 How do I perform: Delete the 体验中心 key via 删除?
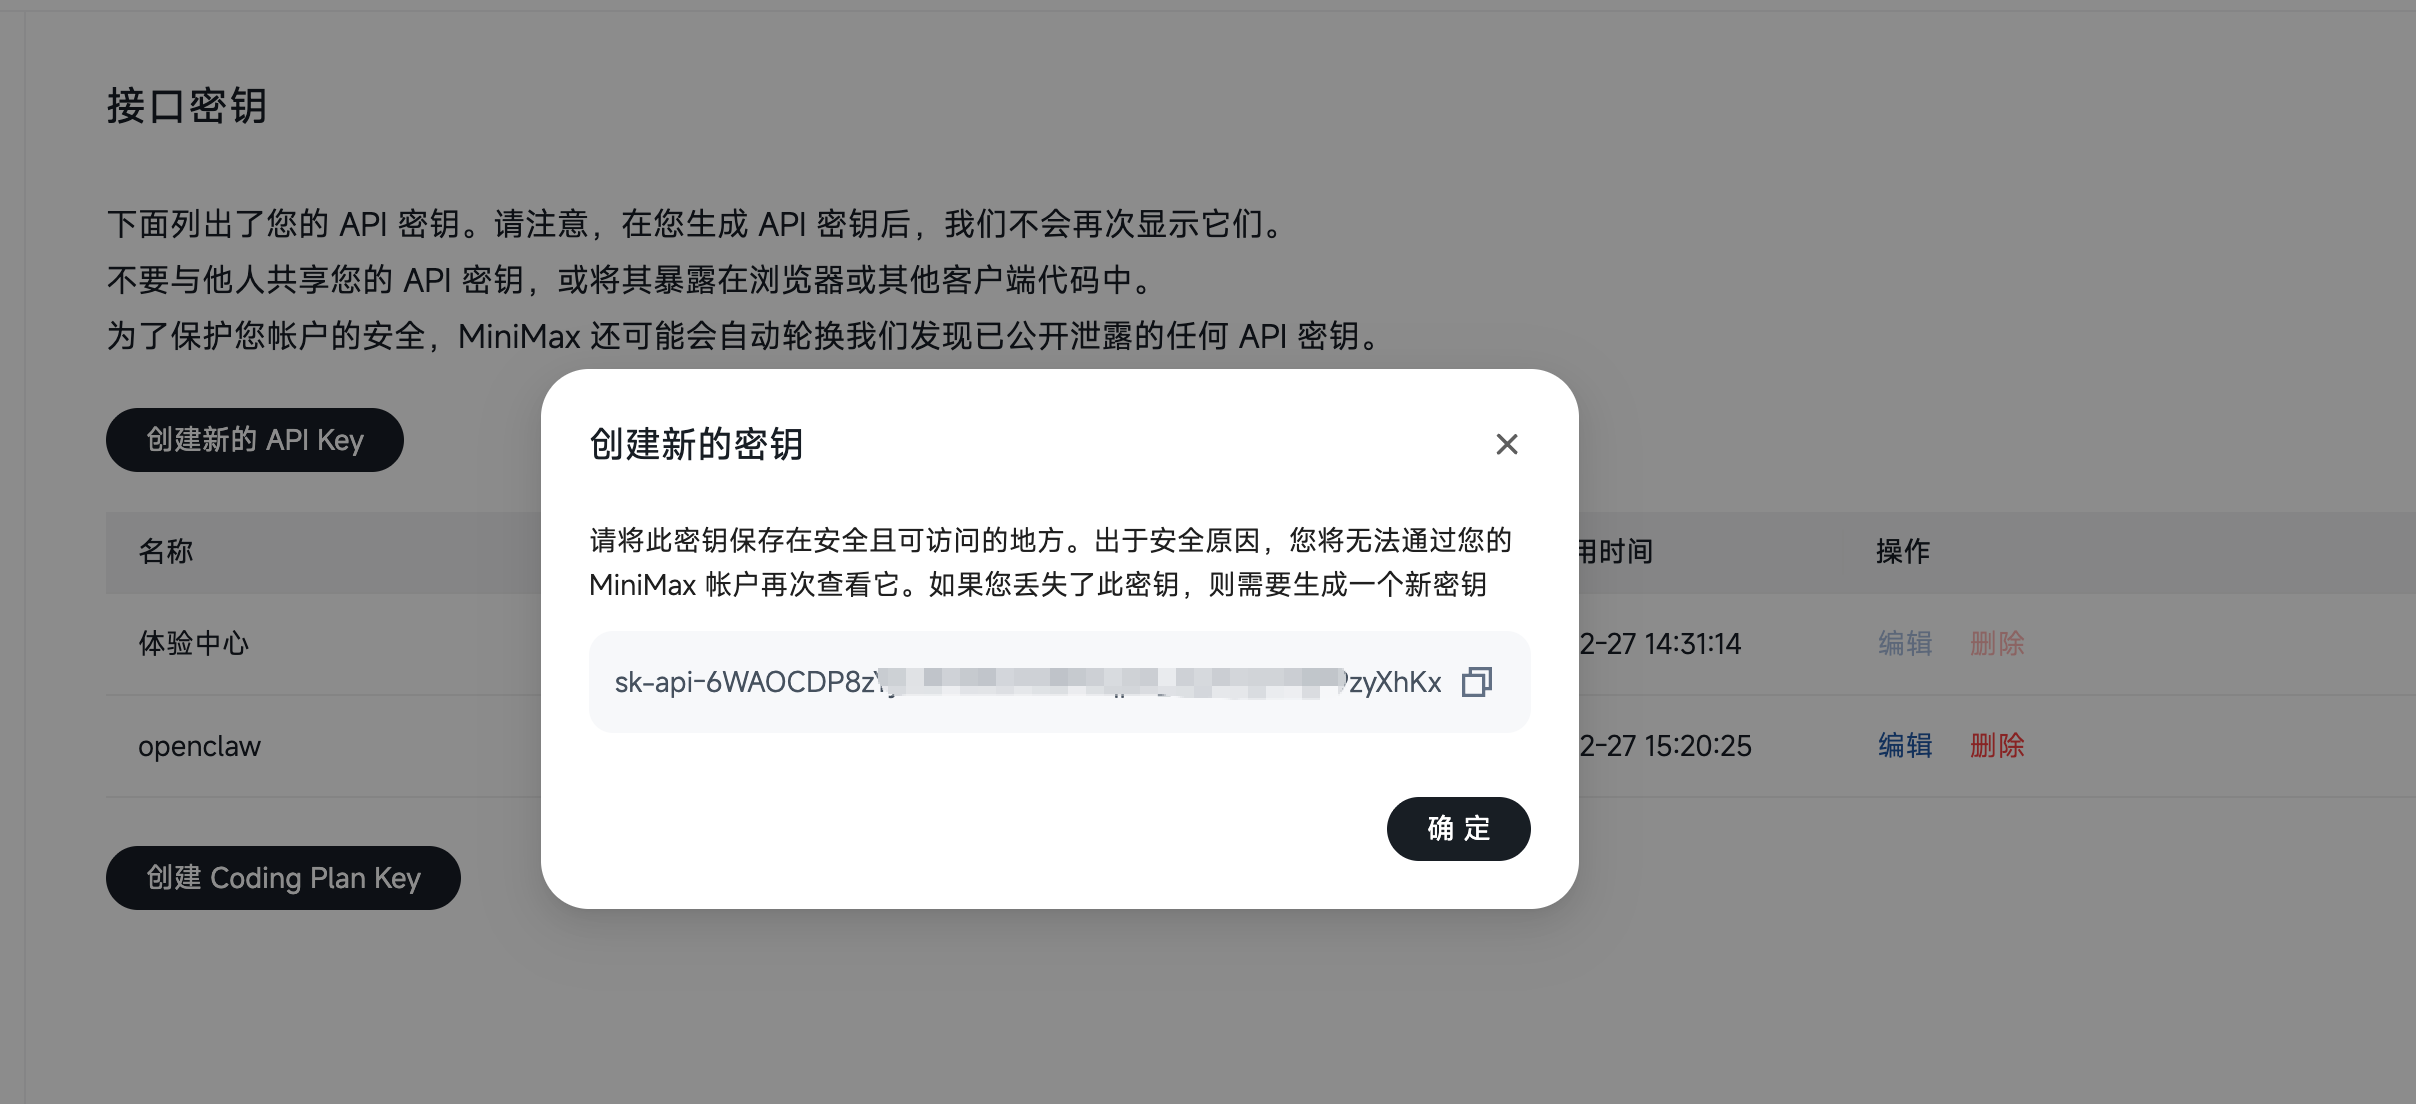pos(1997,643)
